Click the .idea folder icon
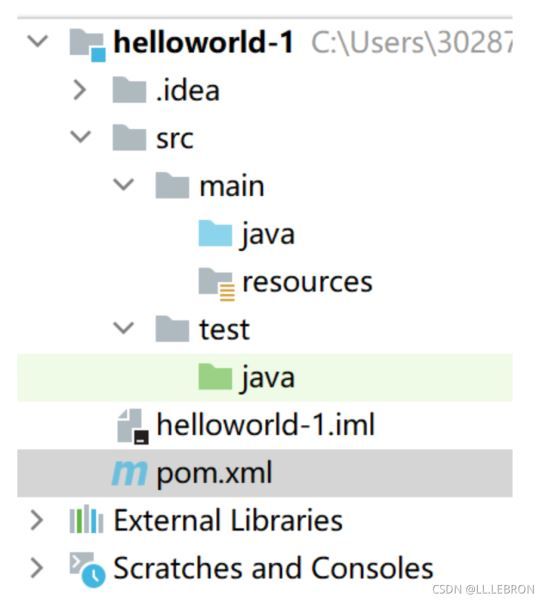543x600 pixels. tap(129, 90)
